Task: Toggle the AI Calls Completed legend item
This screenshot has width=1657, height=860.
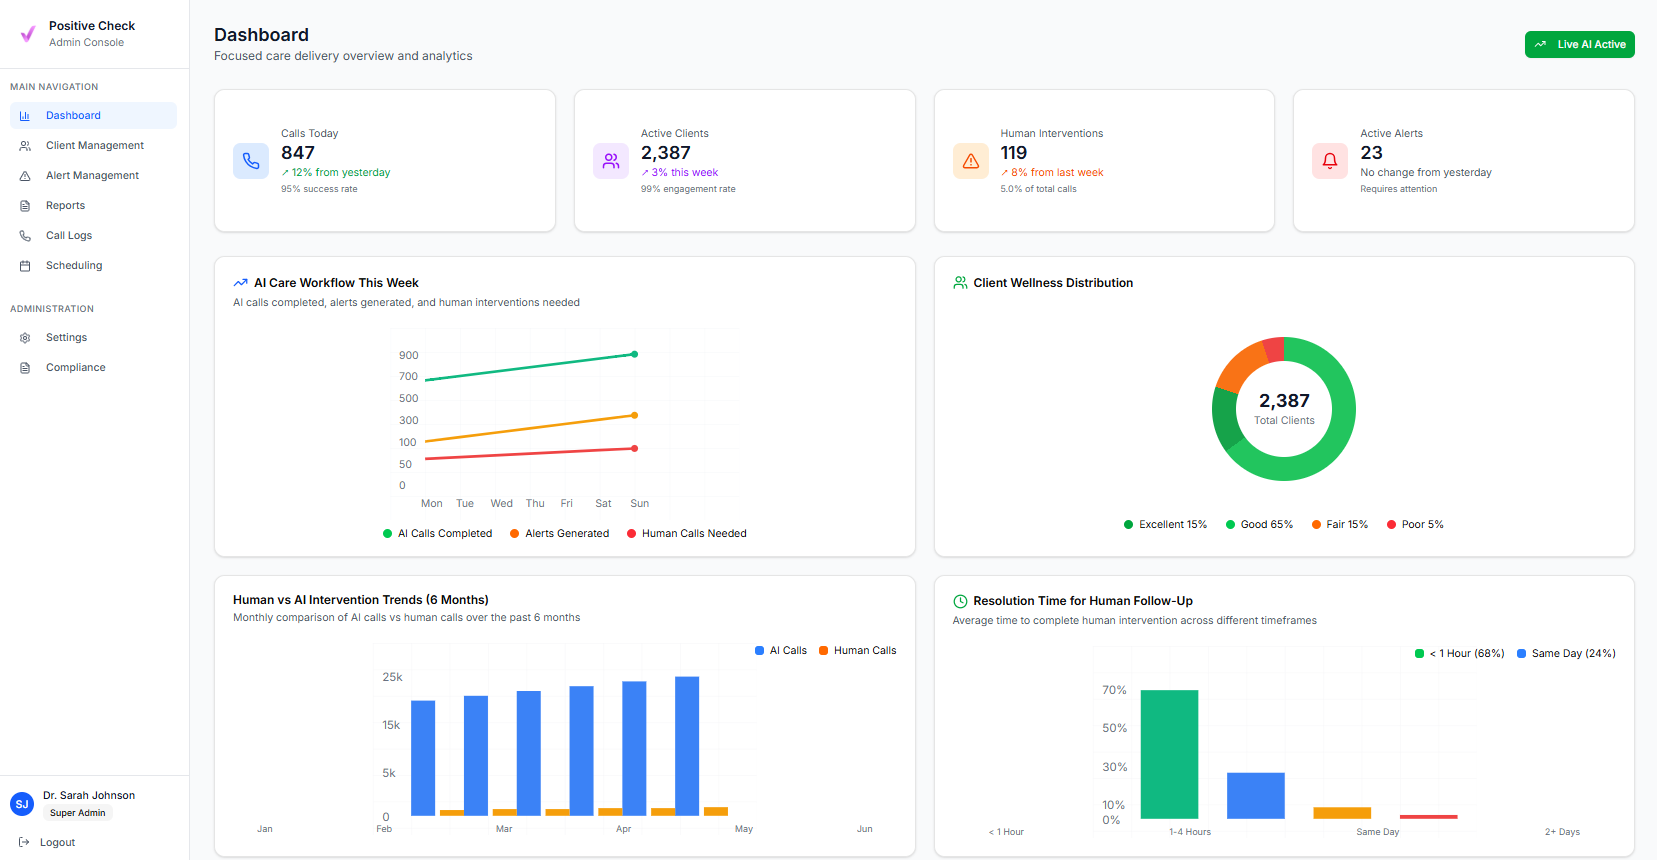Action: tap(438, 534)
